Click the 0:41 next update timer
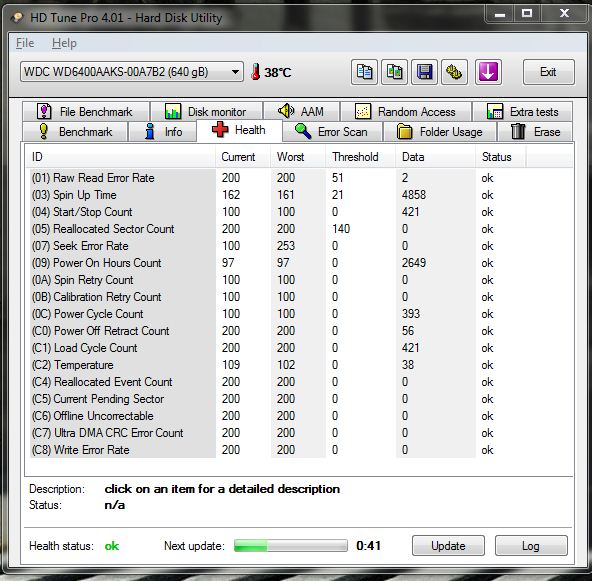The width and height of the screenshot is (592, 581). coord(368,546)
